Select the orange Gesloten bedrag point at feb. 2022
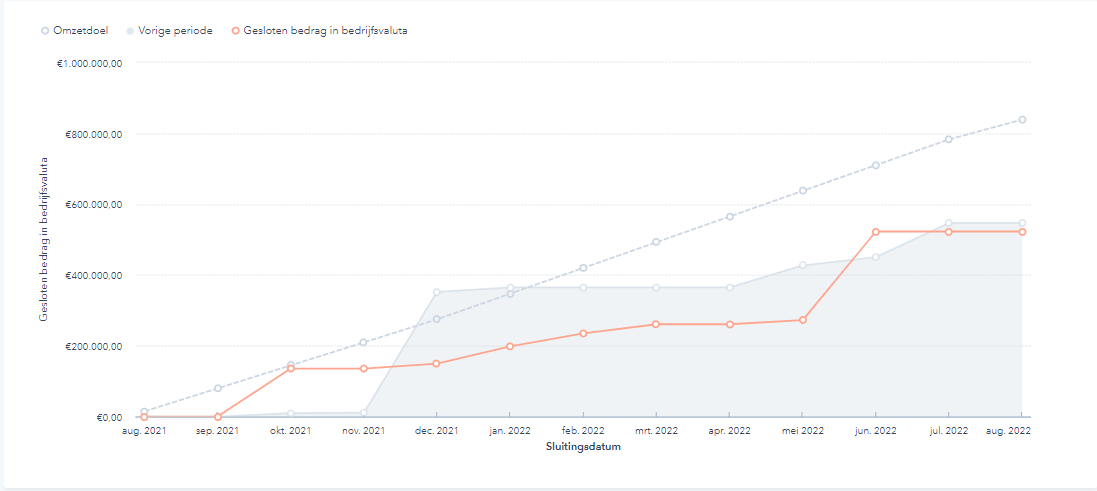The width and height of the screenshot is (1097, 491). [x=583, y=334]
